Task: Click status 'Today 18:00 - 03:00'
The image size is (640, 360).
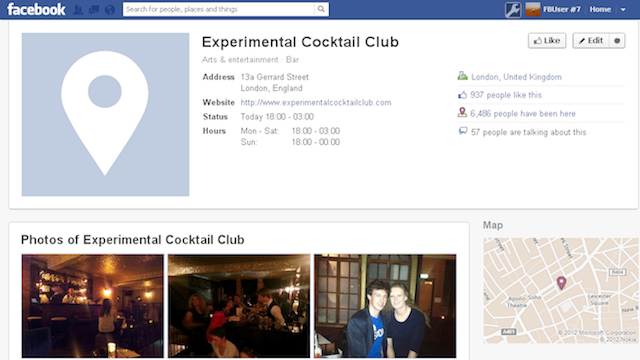Action: [277, 117]
